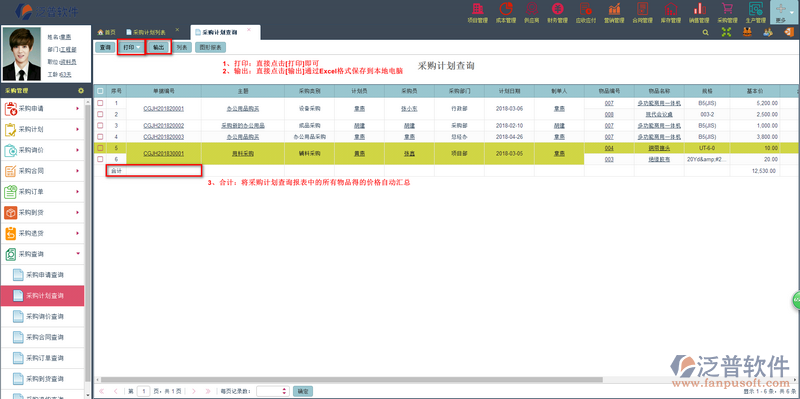The height and width of the screenshot is (399, 800).
Task: Toggle the select-all header checkbox
Action: (x=100, y=91)
